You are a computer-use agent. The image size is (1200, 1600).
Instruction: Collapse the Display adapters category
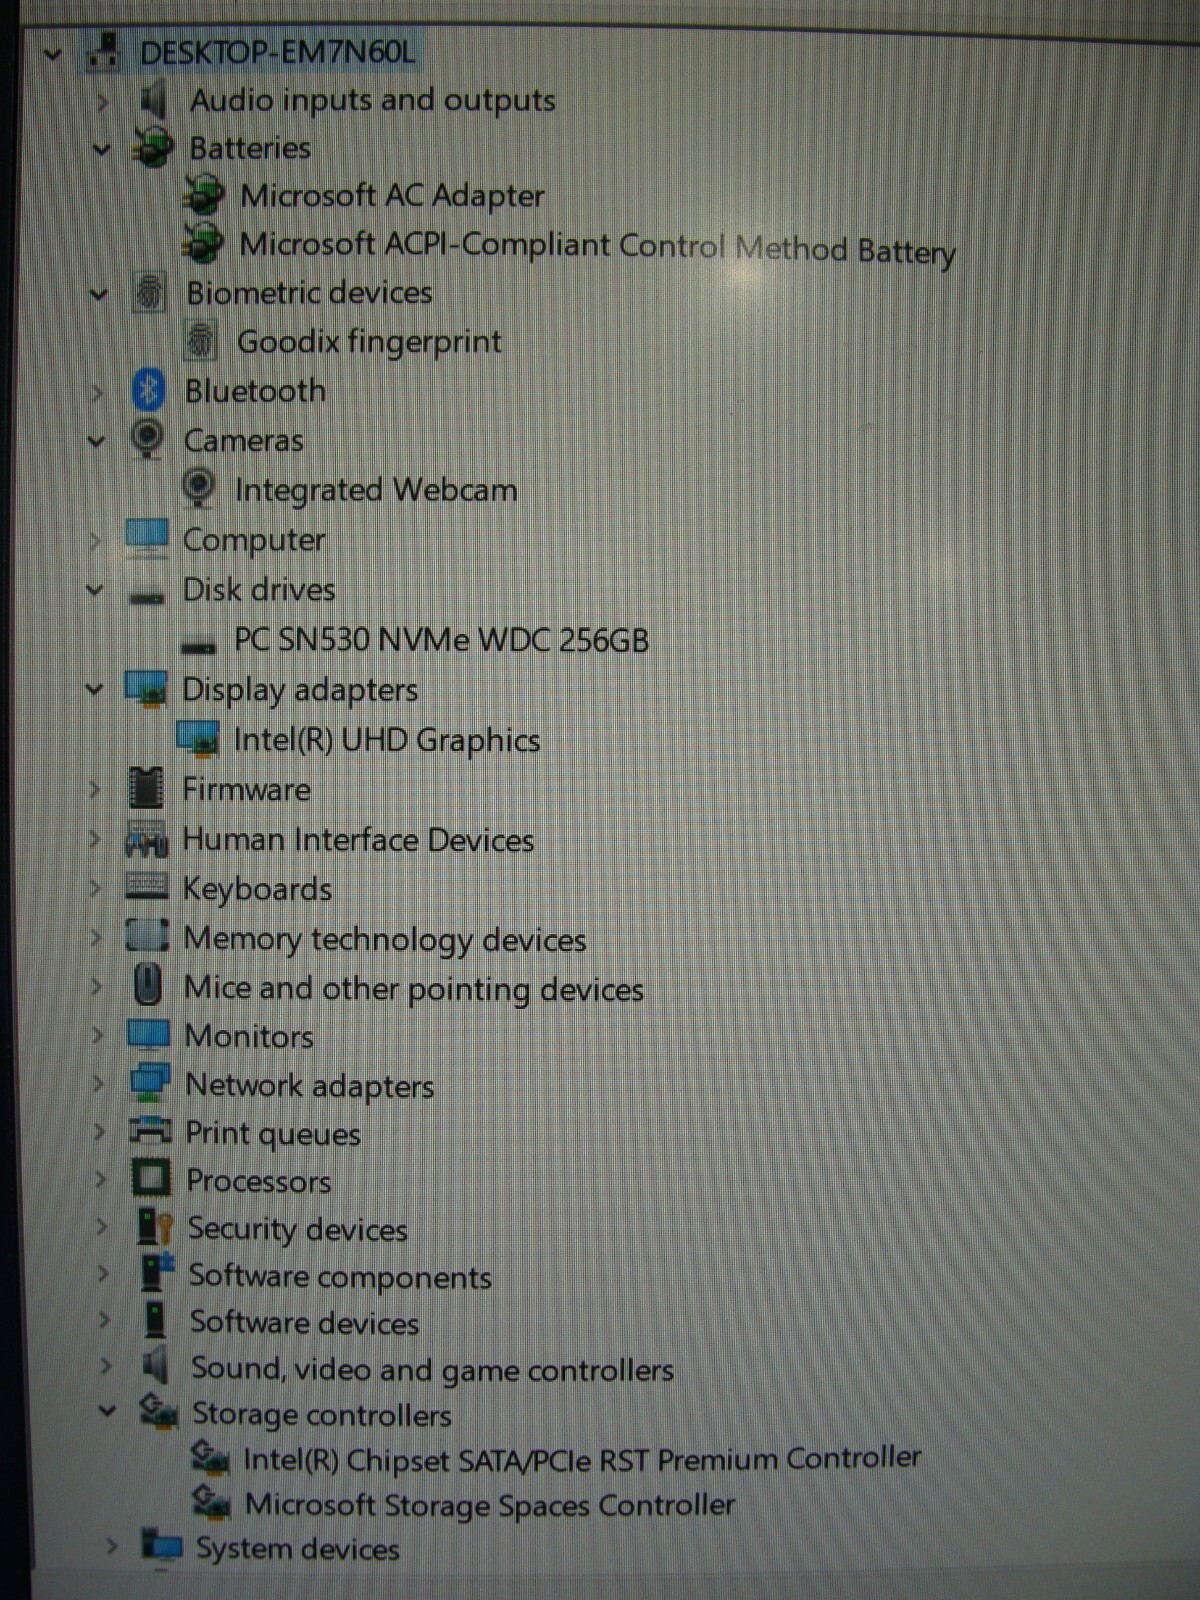(94, 689)
